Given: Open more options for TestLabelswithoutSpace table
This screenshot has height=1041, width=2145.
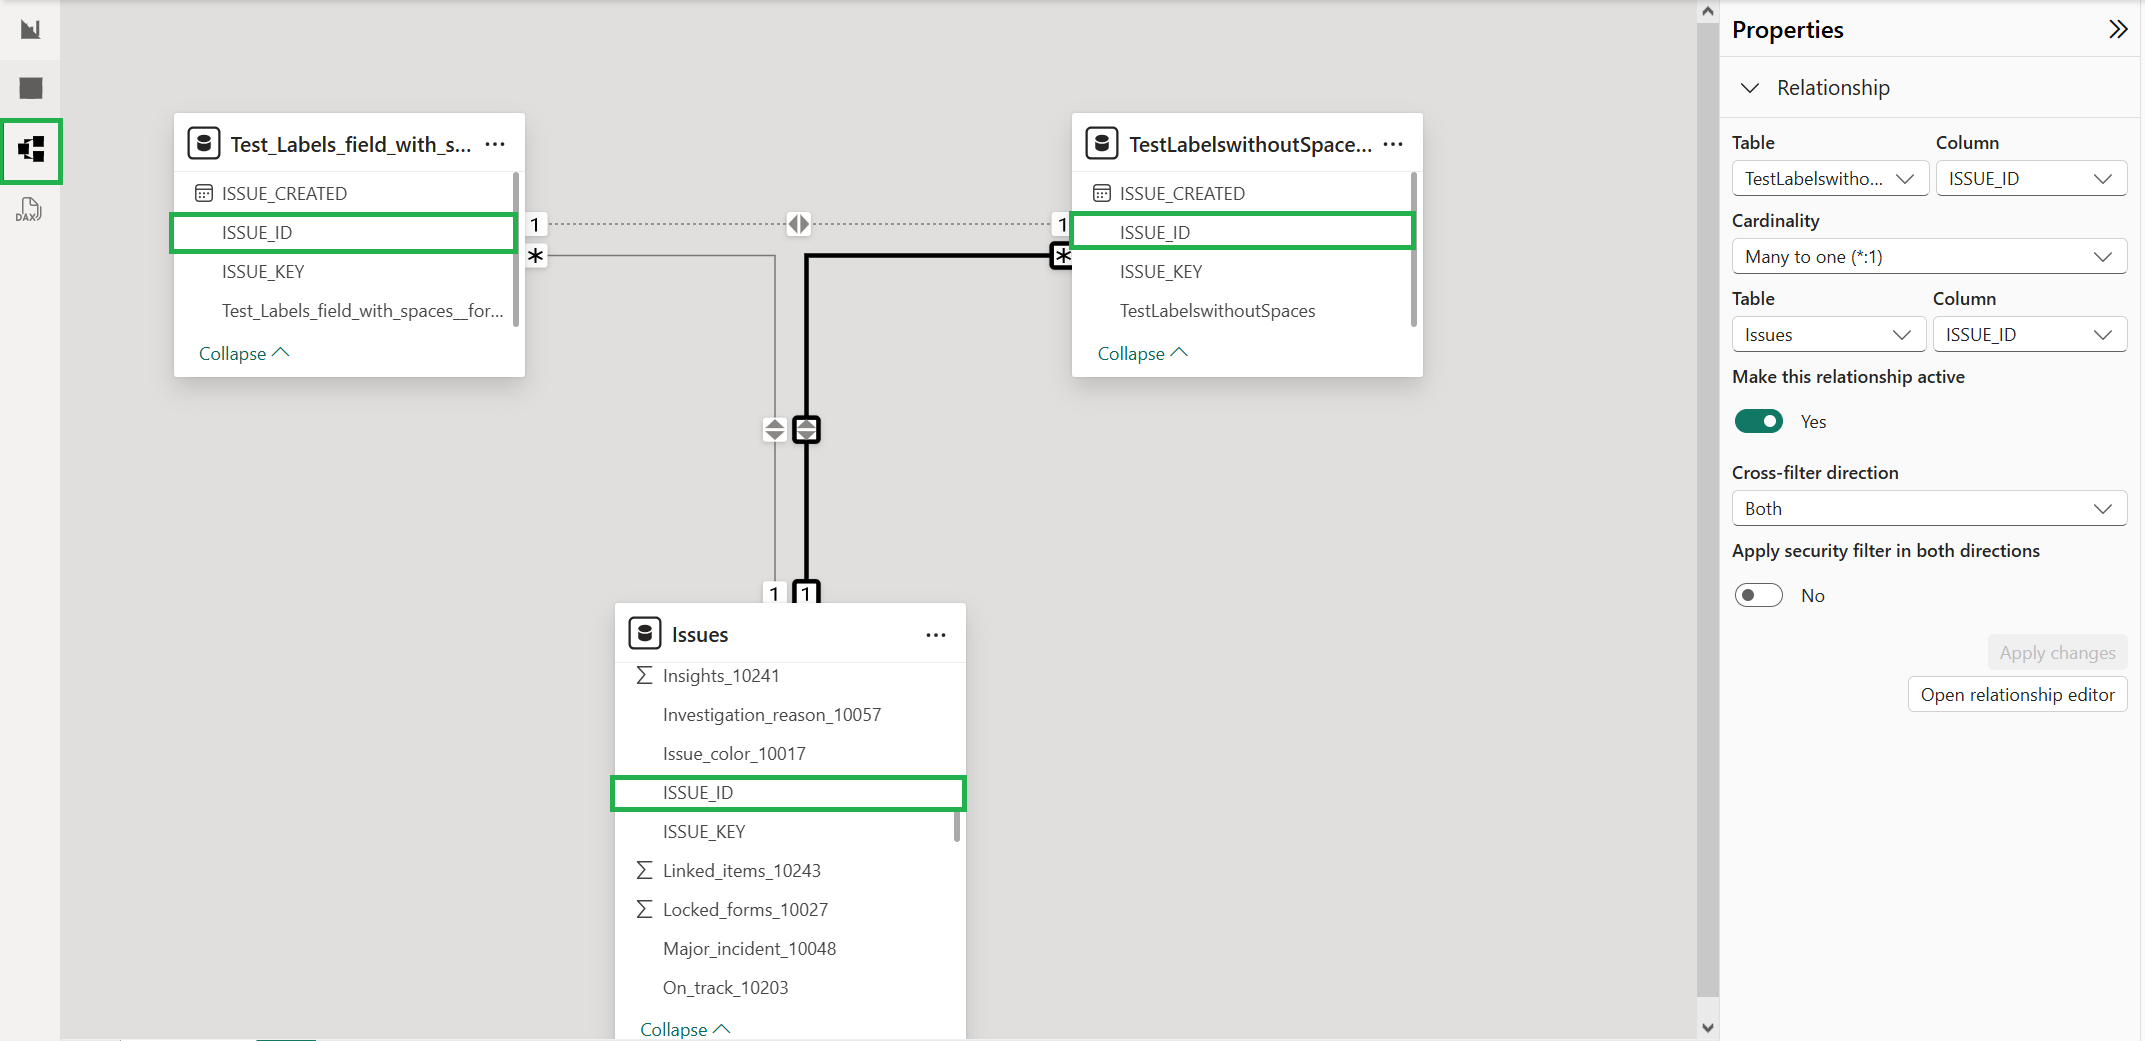Looking at the screenshot, I should 1393,144.
